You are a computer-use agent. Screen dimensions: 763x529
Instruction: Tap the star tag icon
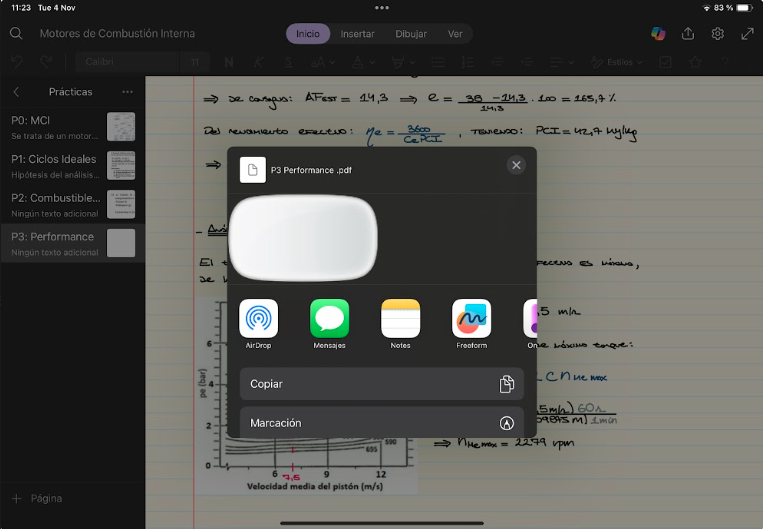pos(695,62)
